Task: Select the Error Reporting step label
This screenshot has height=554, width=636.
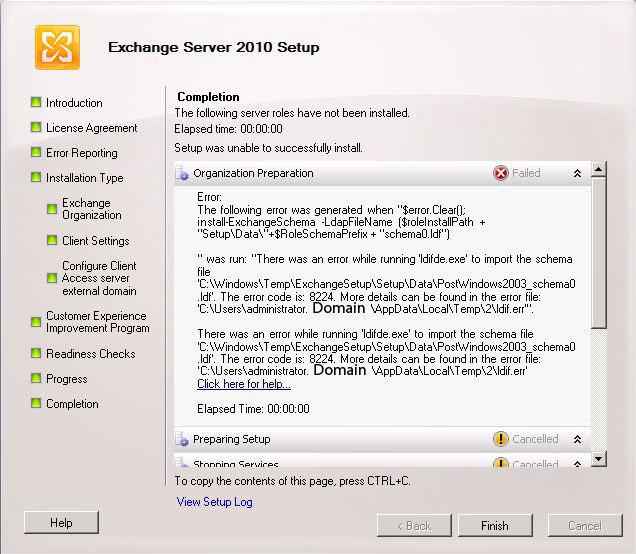Action: 82,153
